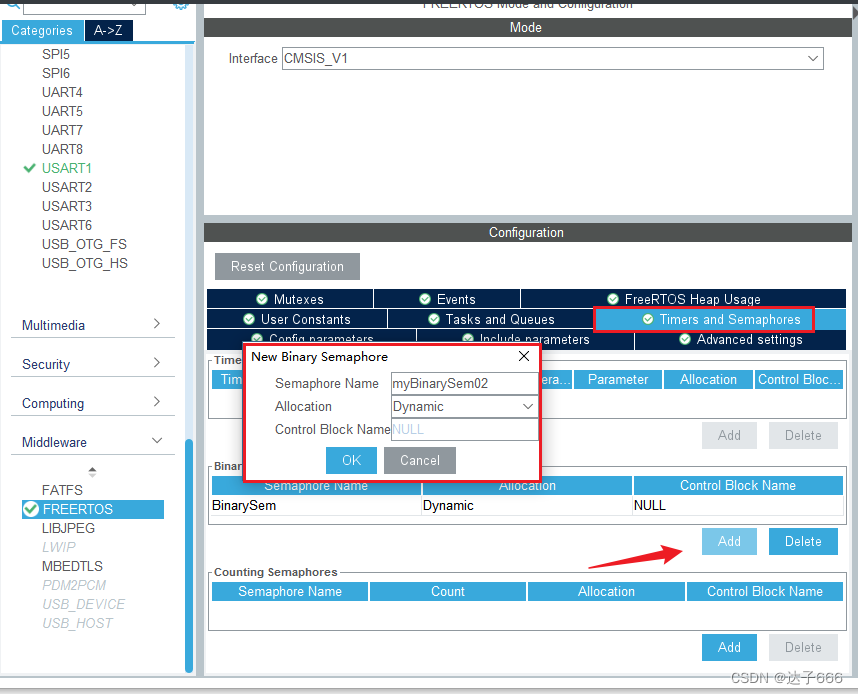Screen dimensions: 858x694
Task: Close the New Binary Semaphore dialog
Action: click(524, 356)
